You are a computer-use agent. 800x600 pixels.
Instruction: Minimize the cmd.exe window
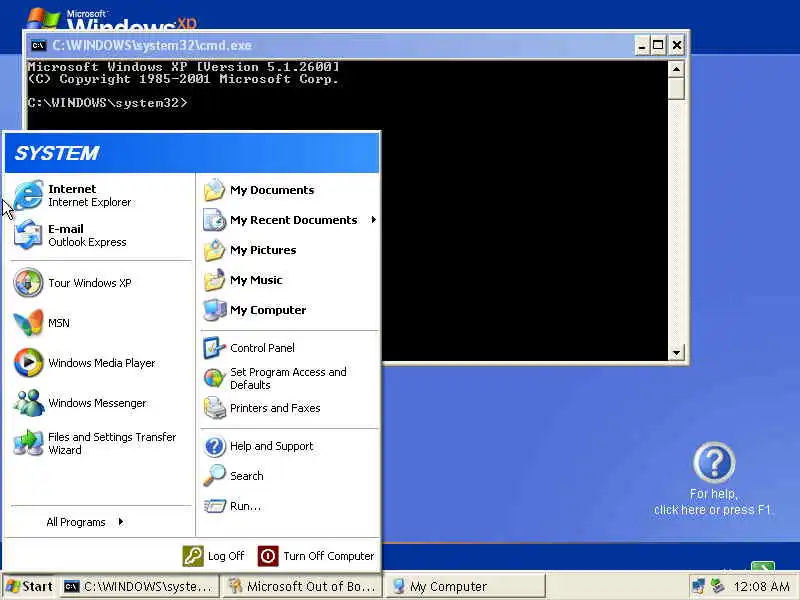[642, 45]
